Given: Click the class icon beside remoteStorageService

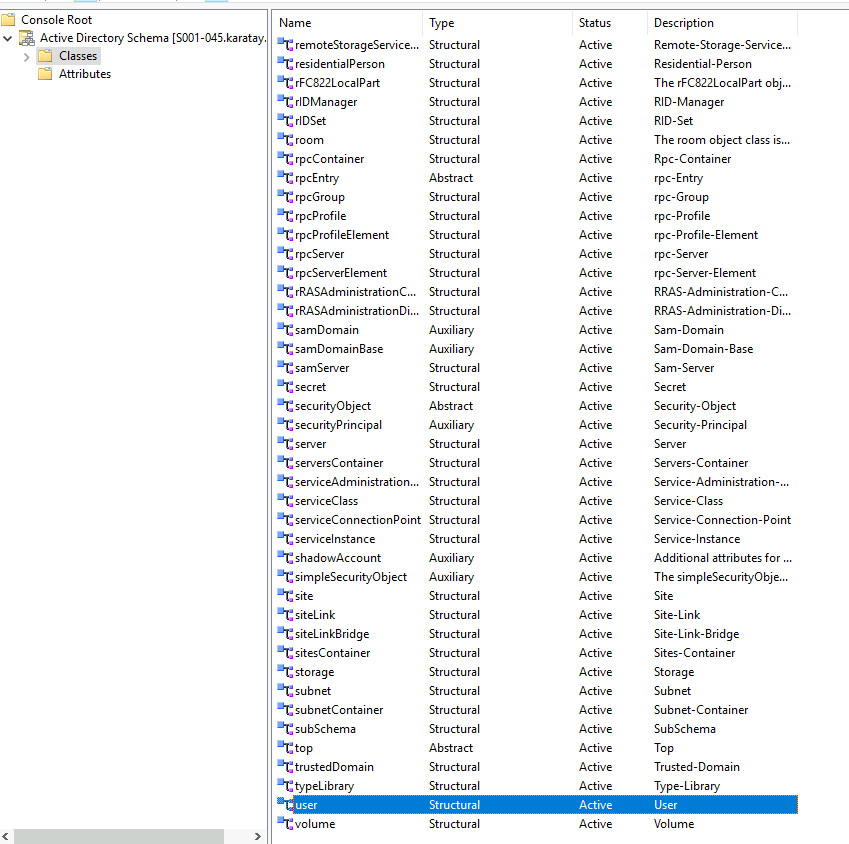Looking at the screenshot, I should click(x=285, y=44).
